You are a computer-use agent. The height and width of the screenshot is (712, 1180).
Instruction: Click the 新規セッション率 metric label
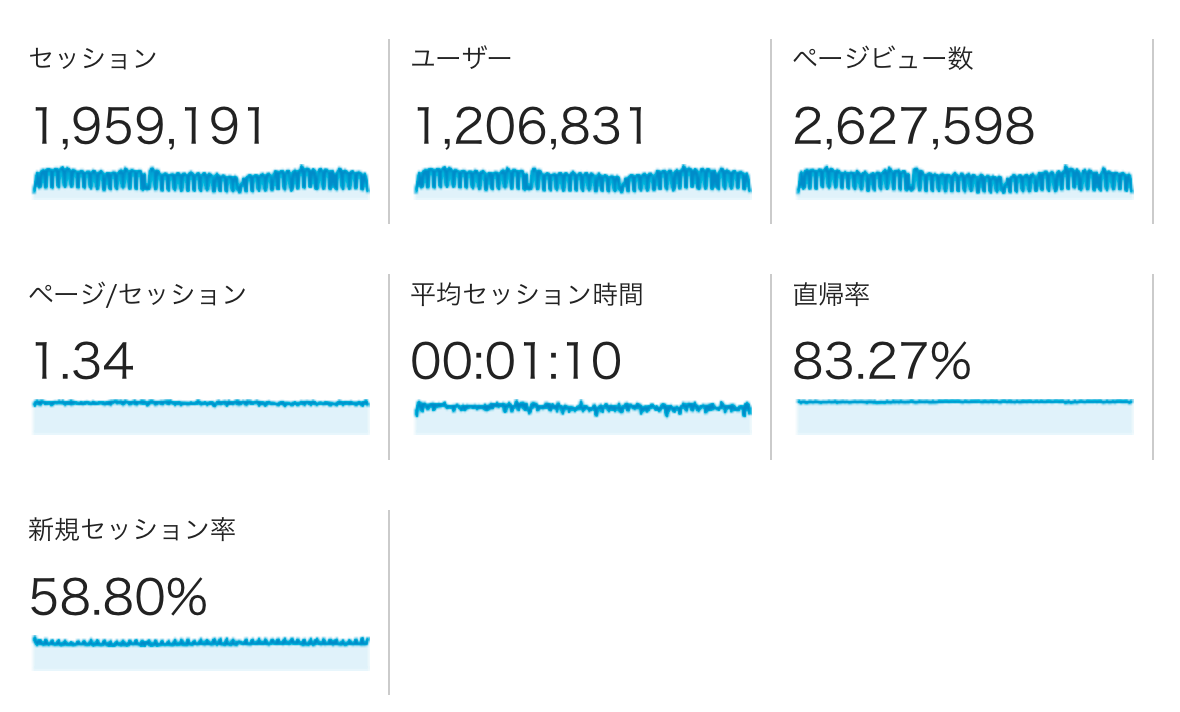pos(132,530)
